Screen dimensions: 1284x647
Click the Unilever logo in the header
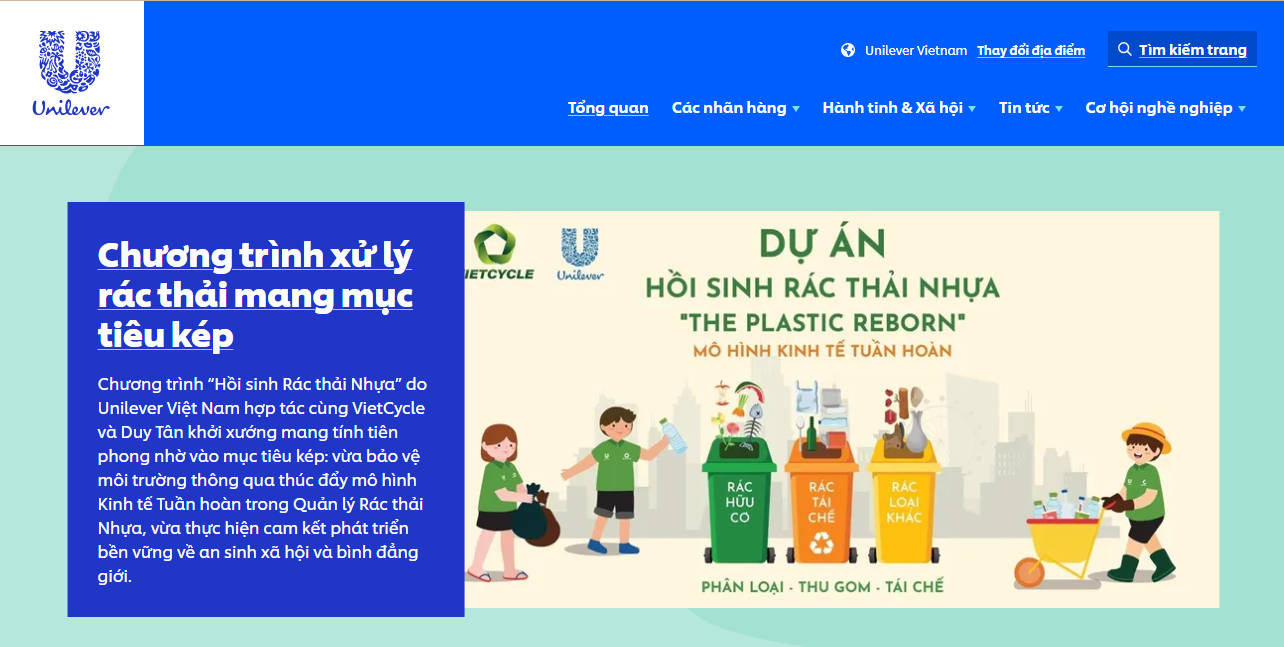click(x=71, y=73)
